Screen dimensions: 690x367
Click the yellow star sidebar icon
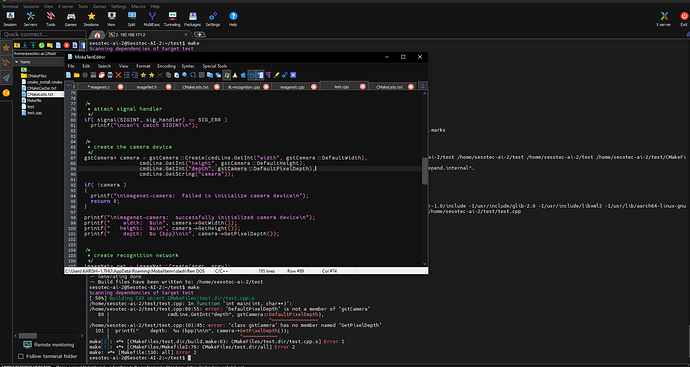6,47
